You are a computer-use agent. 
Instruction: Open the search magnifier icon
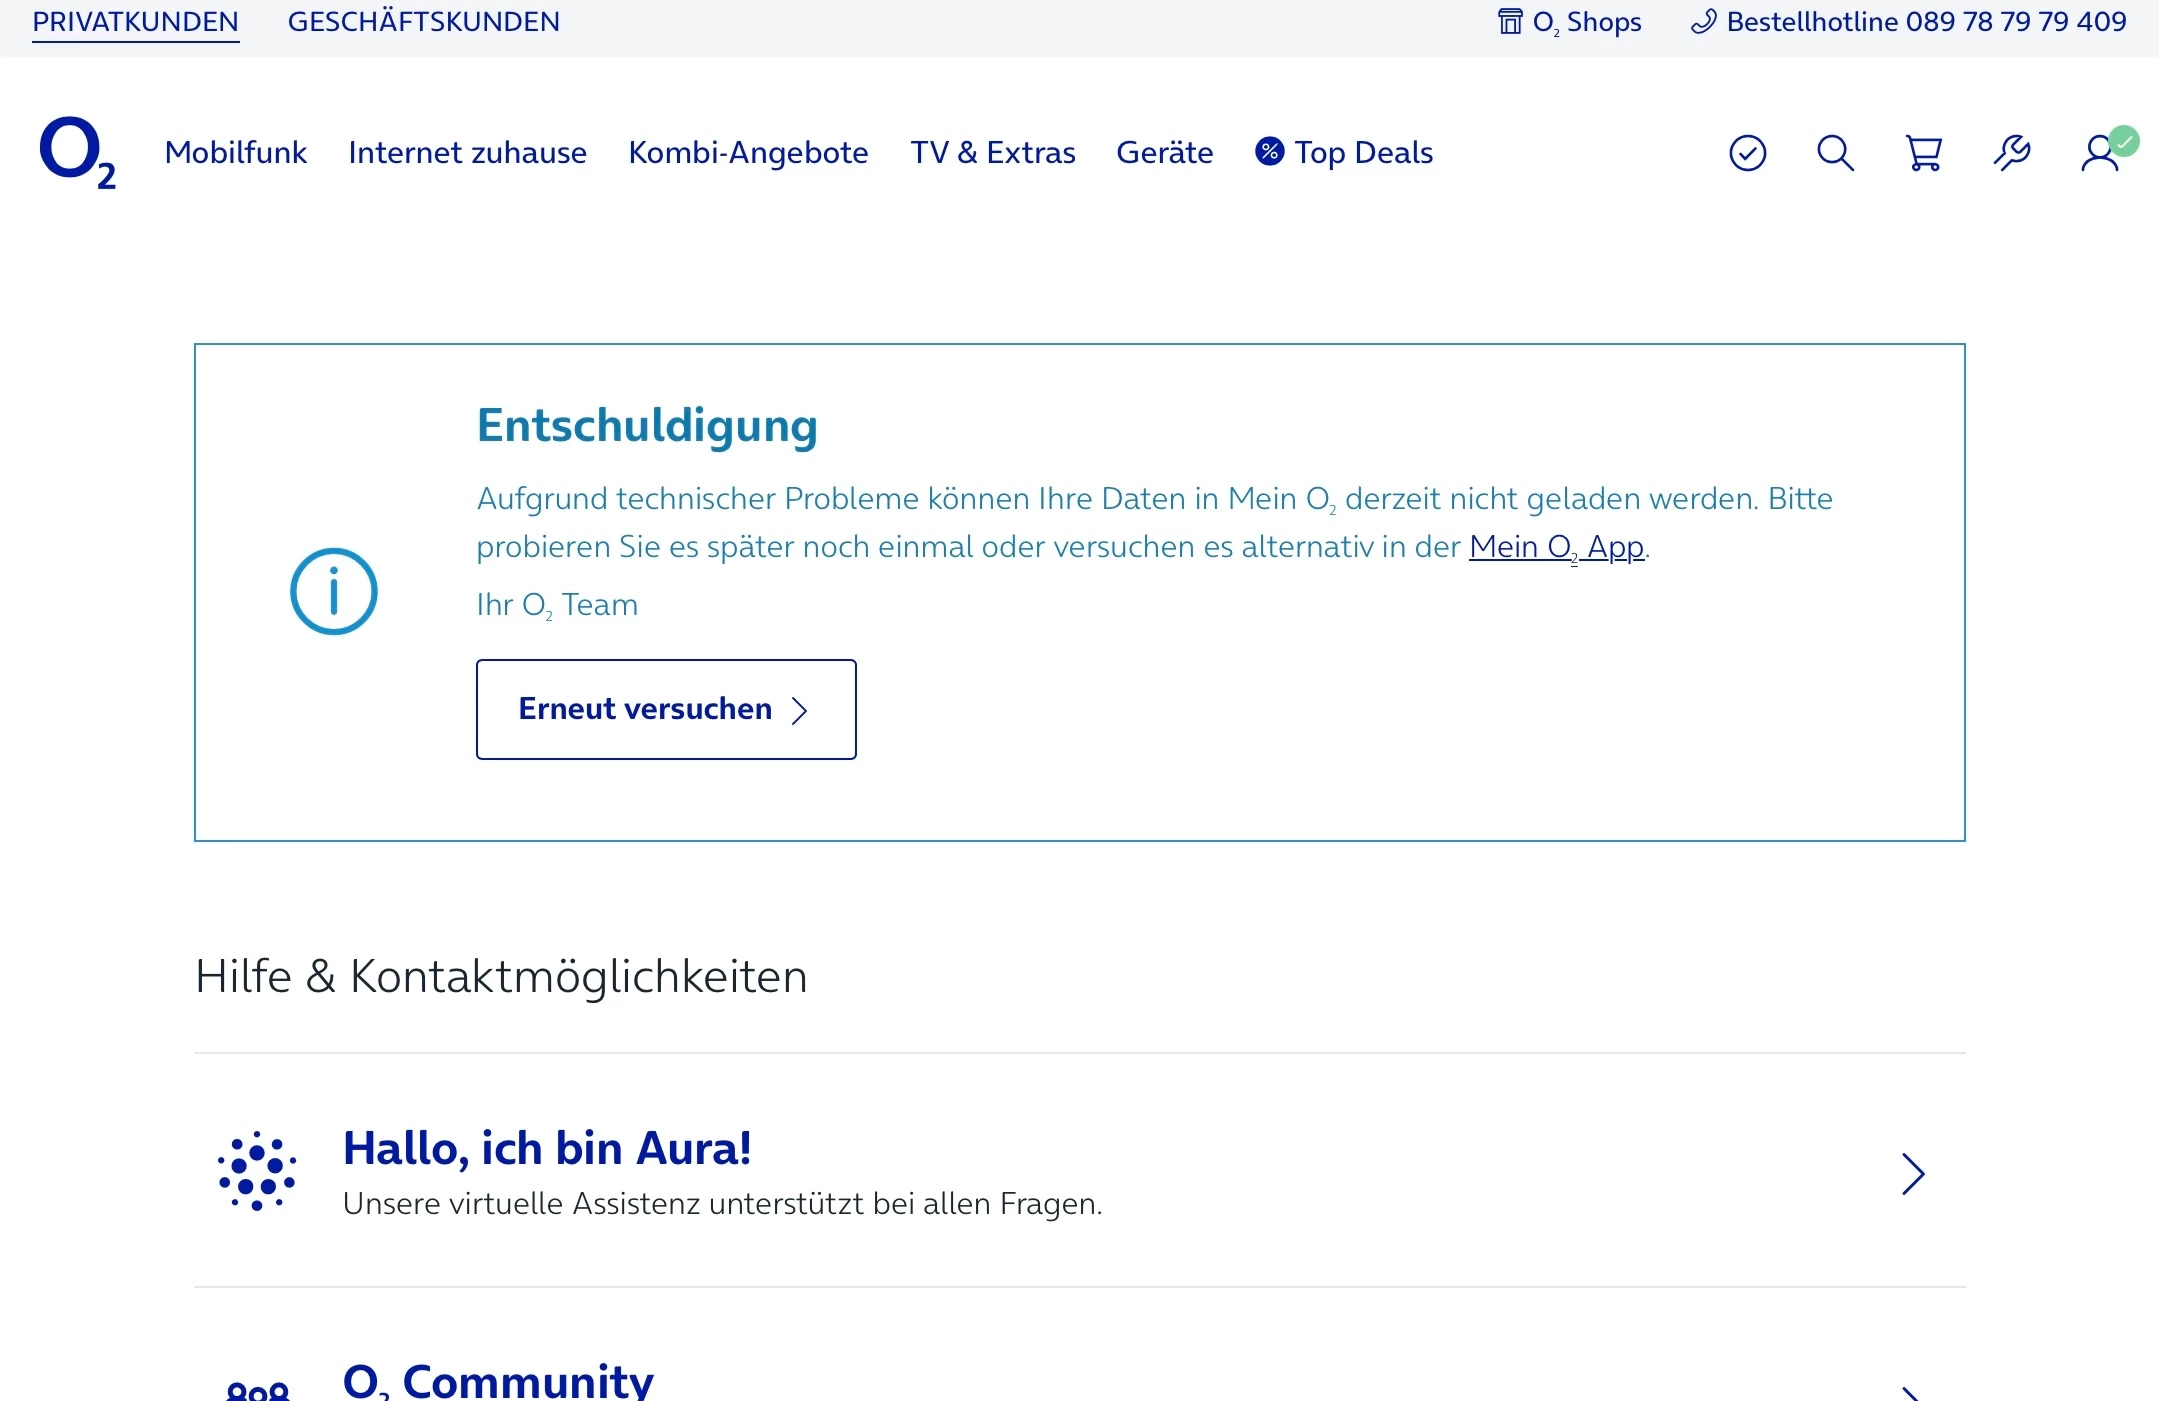point(1835,153)
